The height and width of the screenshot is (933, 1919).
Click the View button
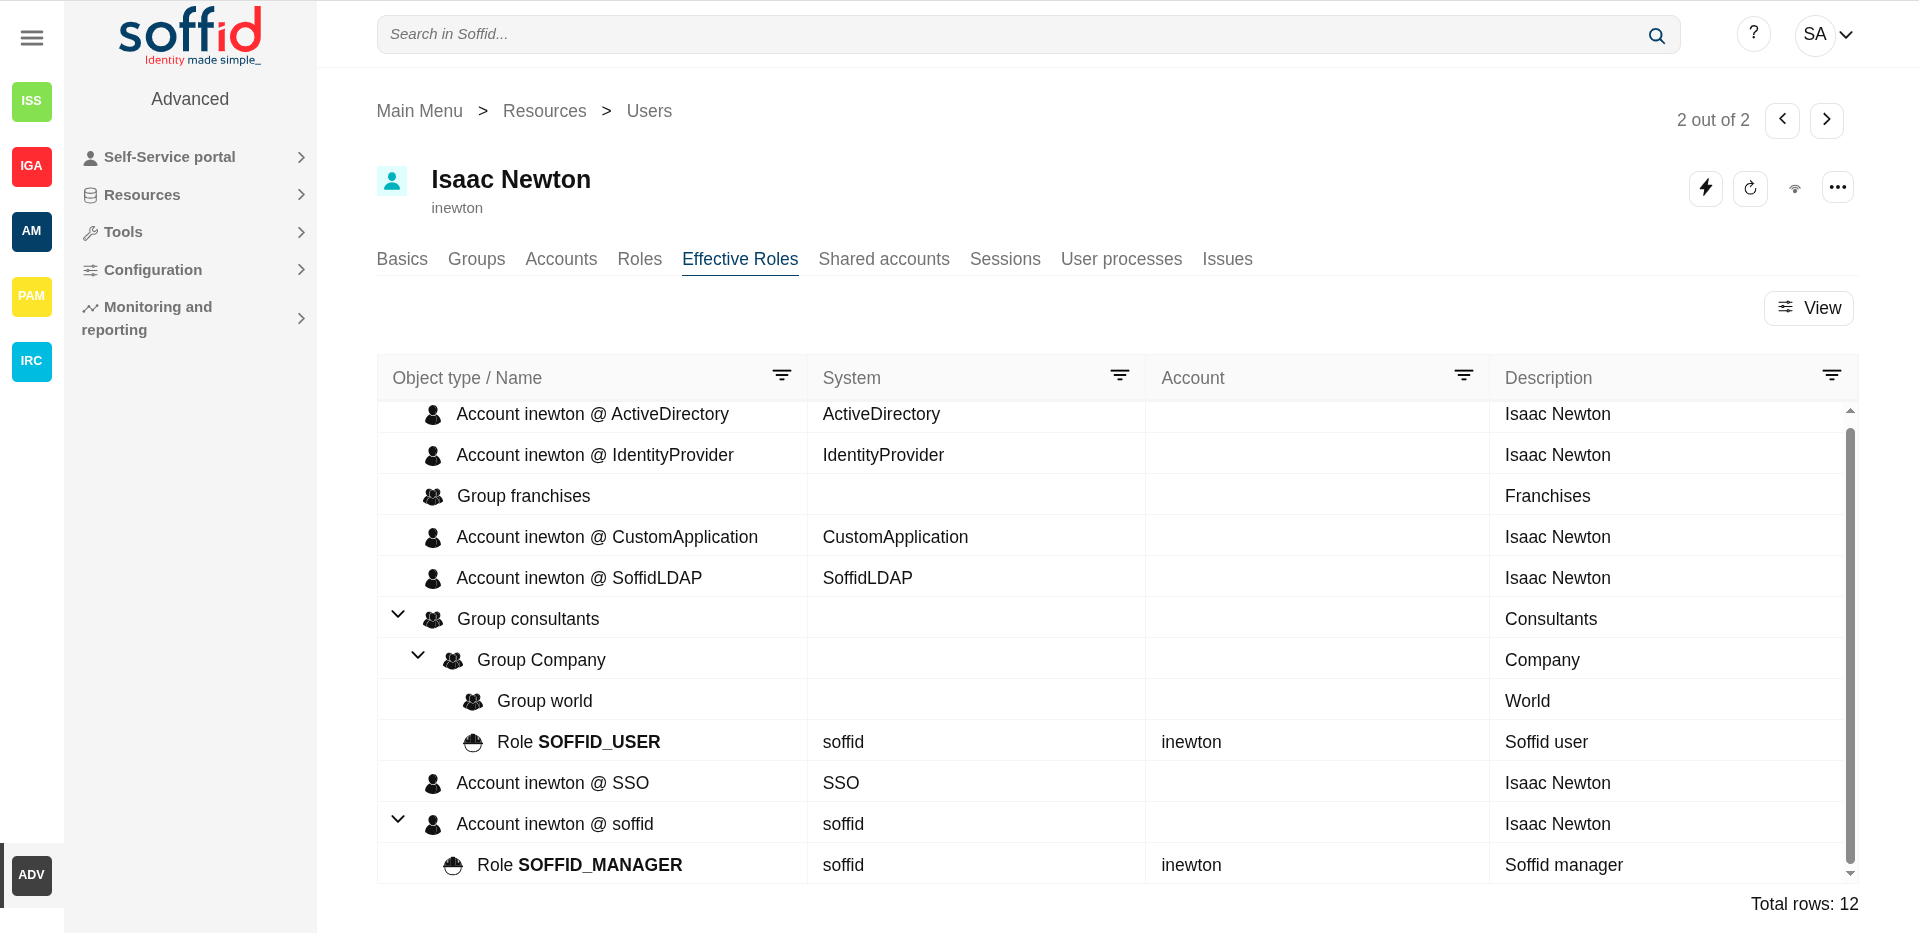tap(1809, 308)
